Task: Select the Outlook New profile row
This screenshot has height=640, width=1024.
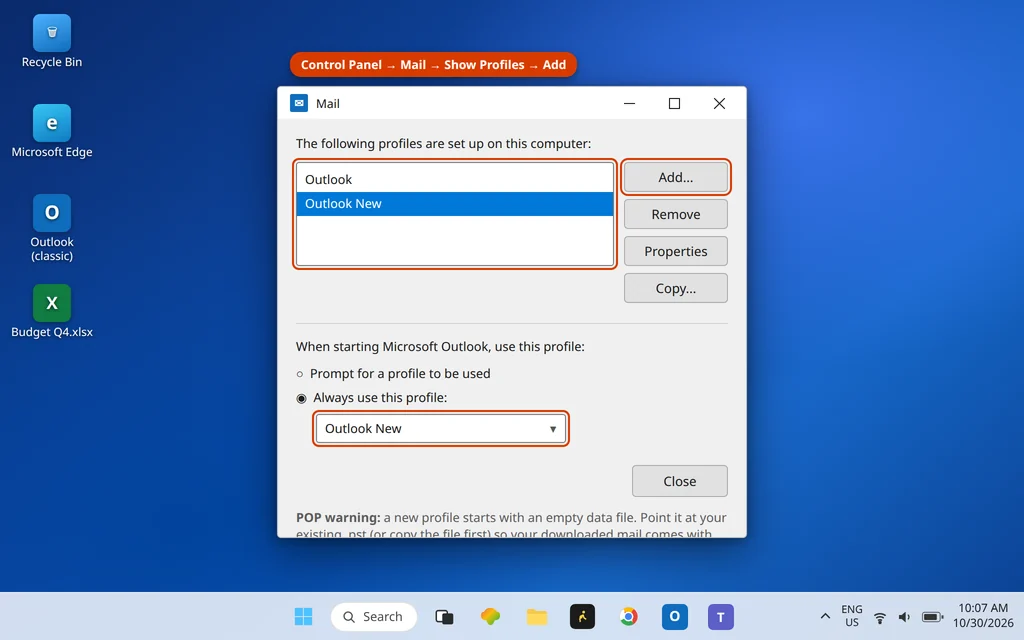Action: pos(455,204)
